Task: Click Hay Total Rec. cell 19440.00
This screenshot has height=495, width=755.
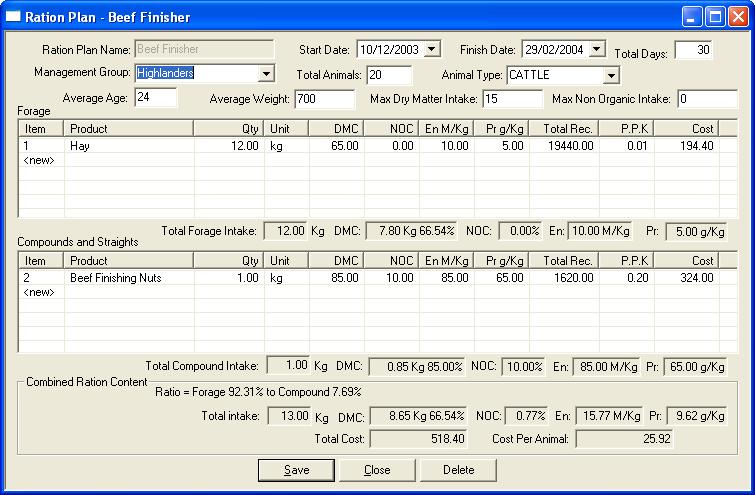Action: (564, 145)
